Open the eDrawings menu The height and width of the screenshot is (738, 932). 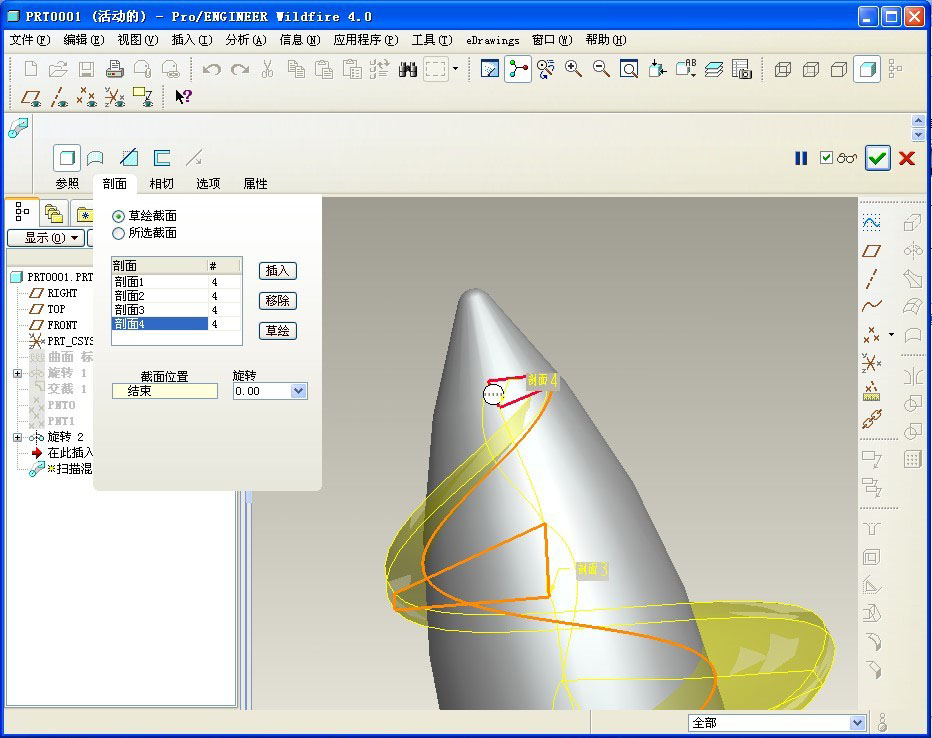click(x=493, y=40)
